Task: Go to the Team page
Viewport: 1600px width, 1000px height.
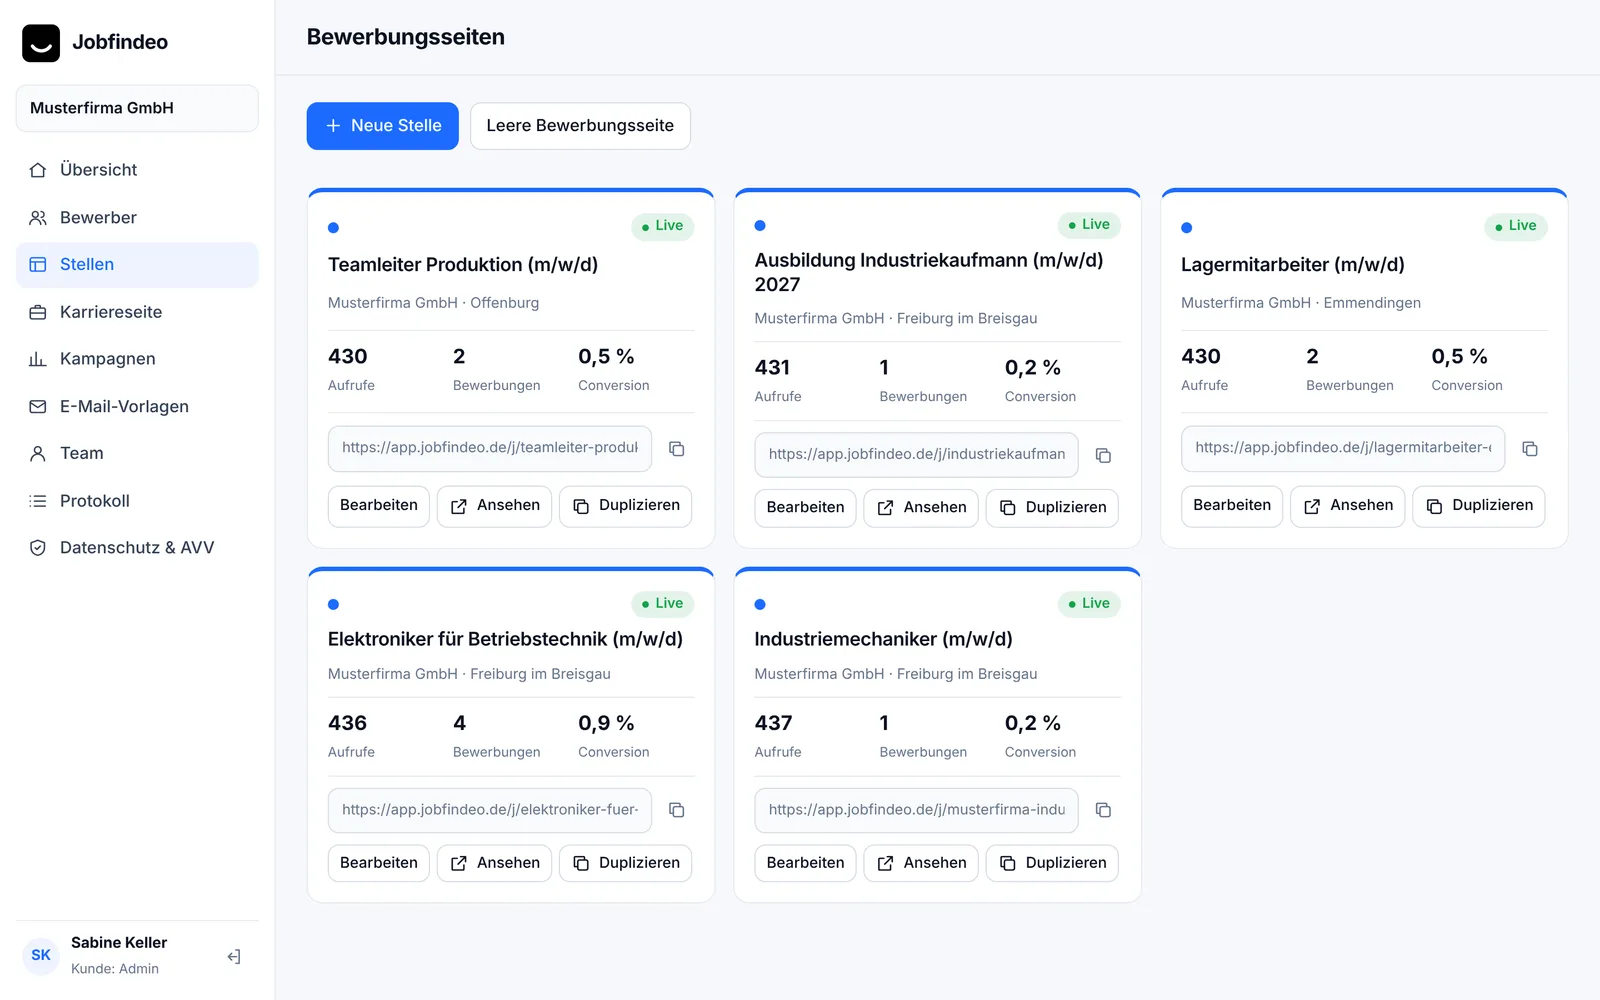Action: (137, 453)
